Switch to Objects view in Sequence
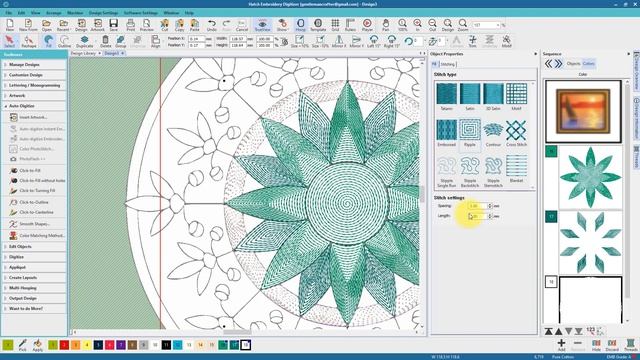 [x=573, y=64]
